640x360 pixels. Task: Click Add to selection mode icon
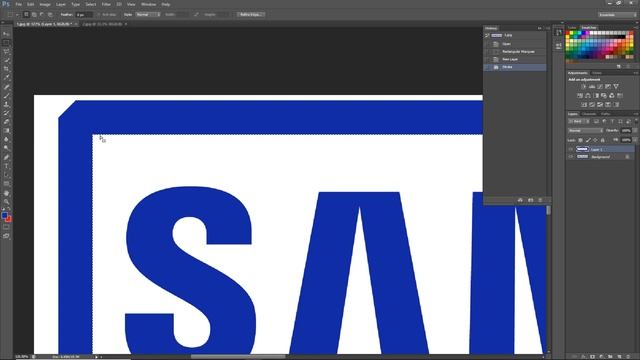tap(34, 14)
